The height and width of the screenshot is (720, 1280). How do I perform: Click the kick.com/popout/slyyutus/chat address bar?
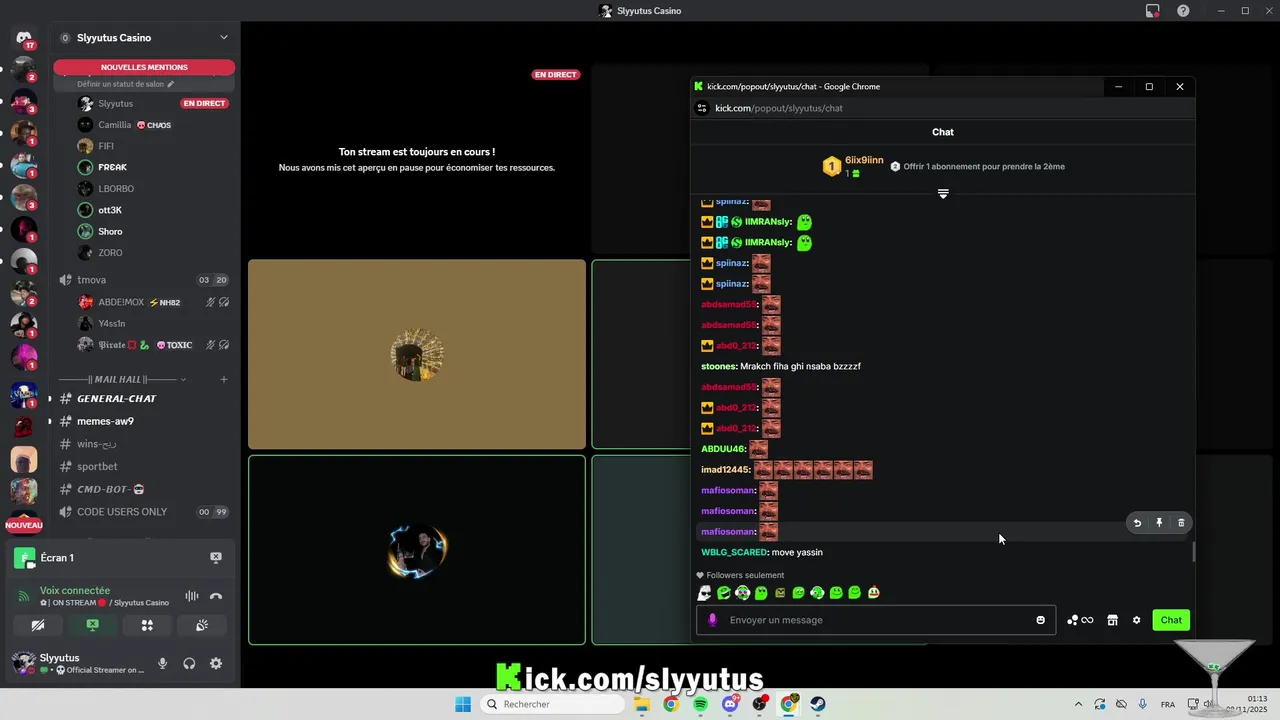tap(779, 108)
